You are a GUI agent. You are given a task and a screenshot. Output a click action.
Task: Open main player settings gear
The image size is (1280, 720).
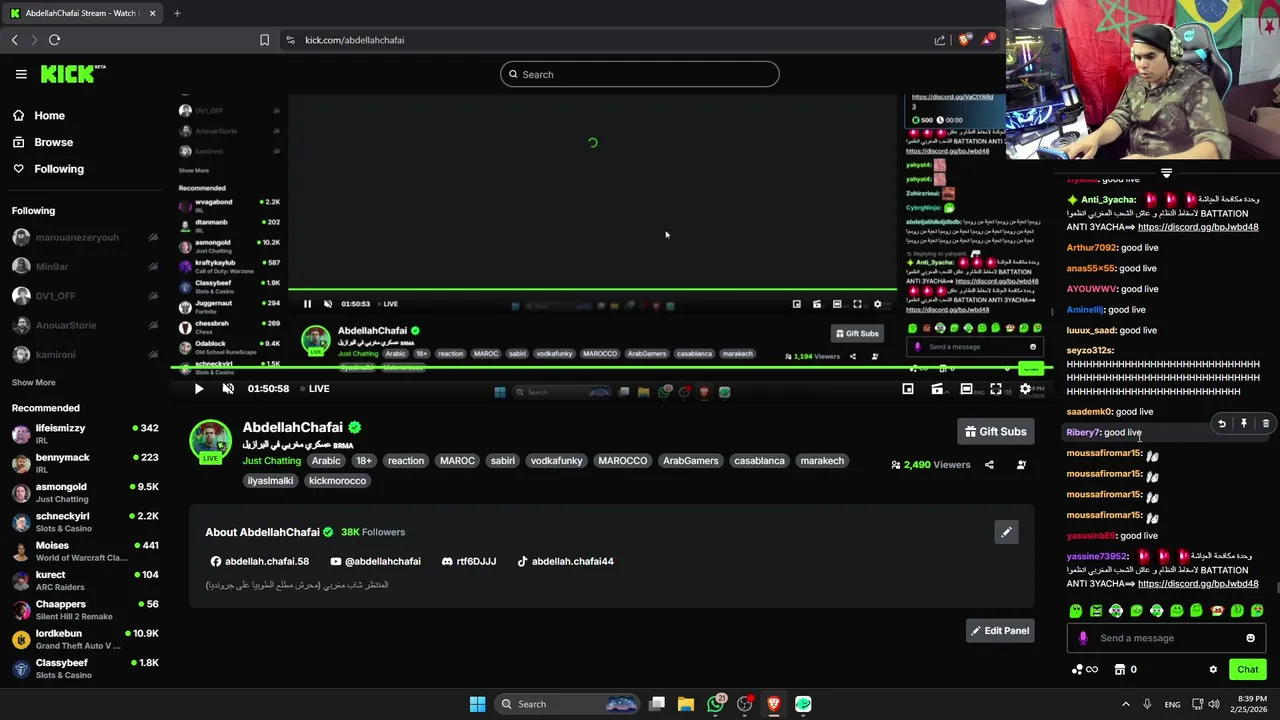1025,389
